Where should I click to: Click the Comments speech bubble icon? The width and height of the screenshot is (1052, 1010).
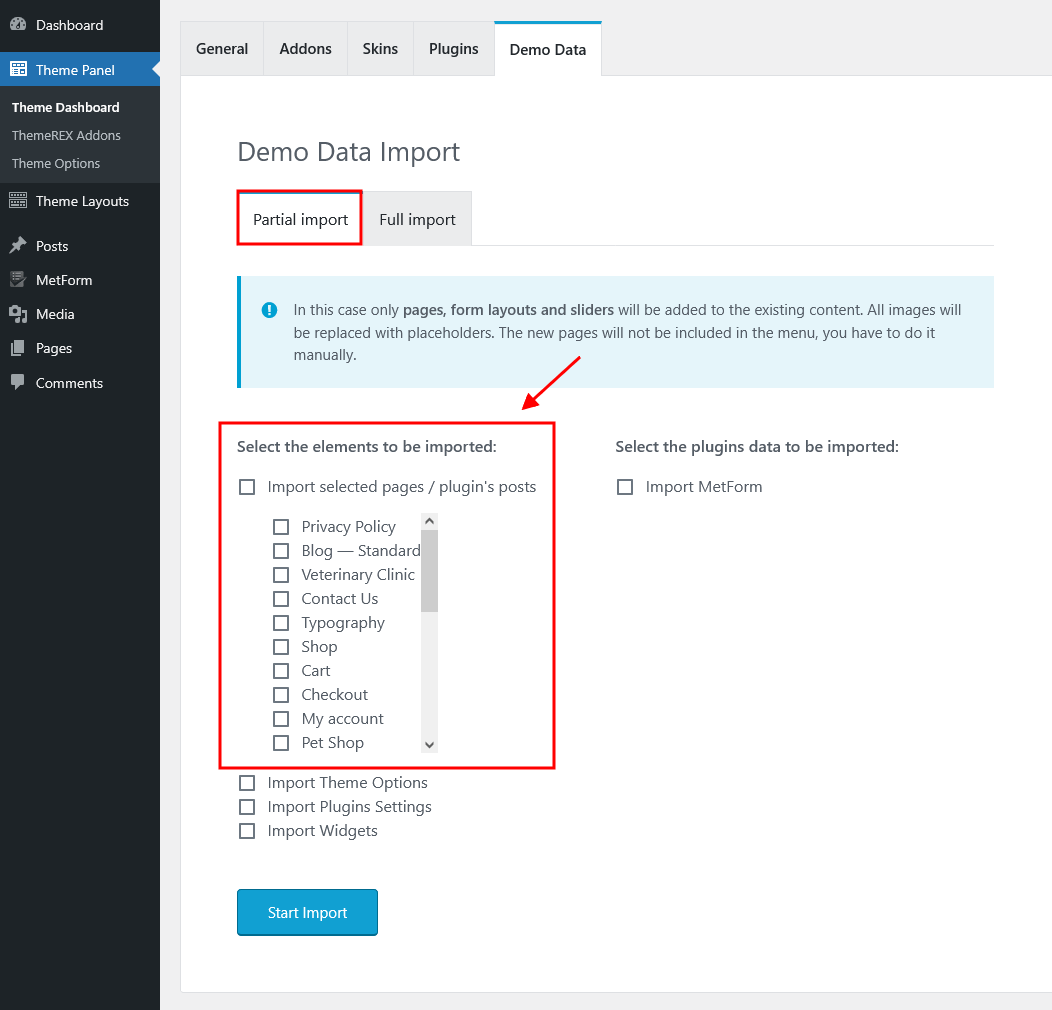(x=18, y=383)
